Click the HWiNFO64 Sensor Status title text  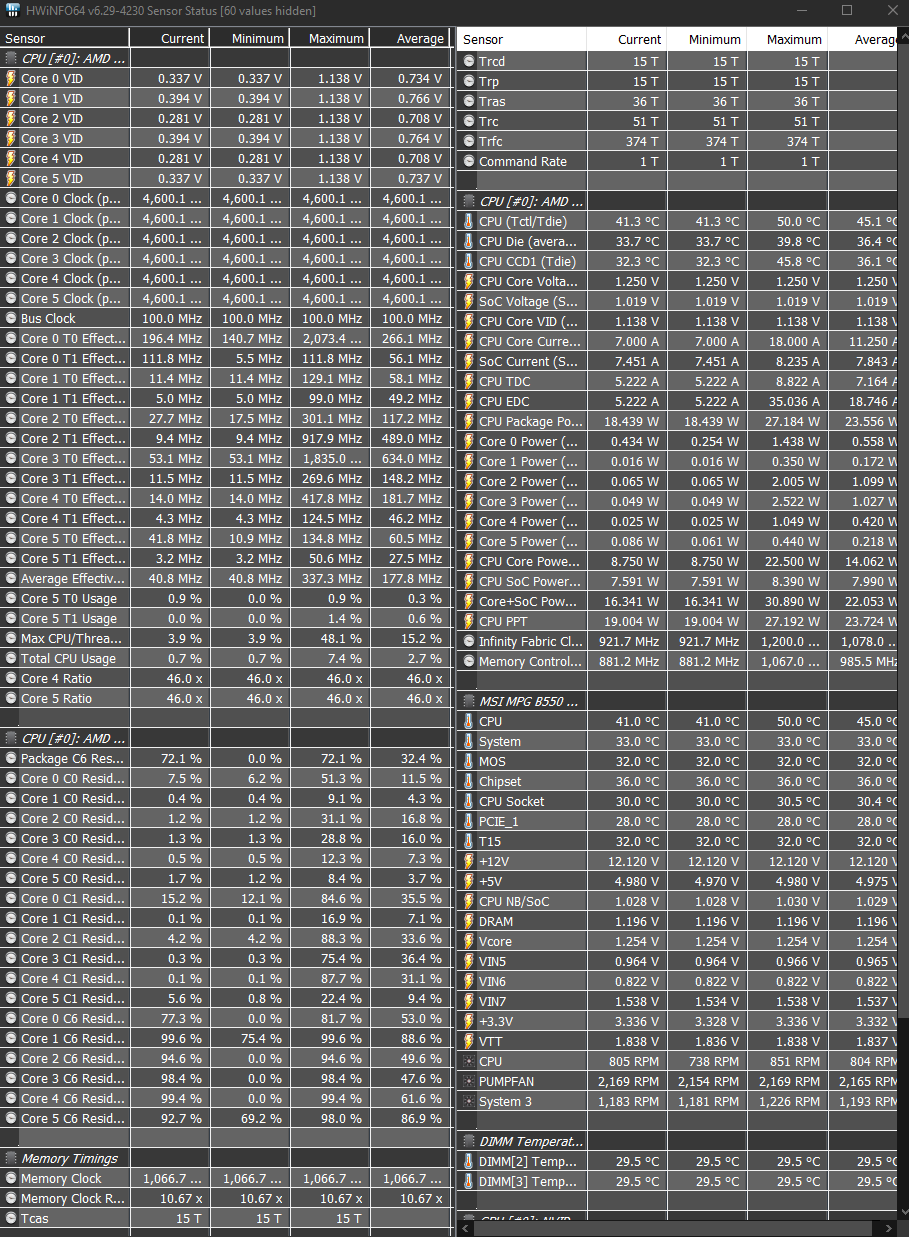[172, 10]
